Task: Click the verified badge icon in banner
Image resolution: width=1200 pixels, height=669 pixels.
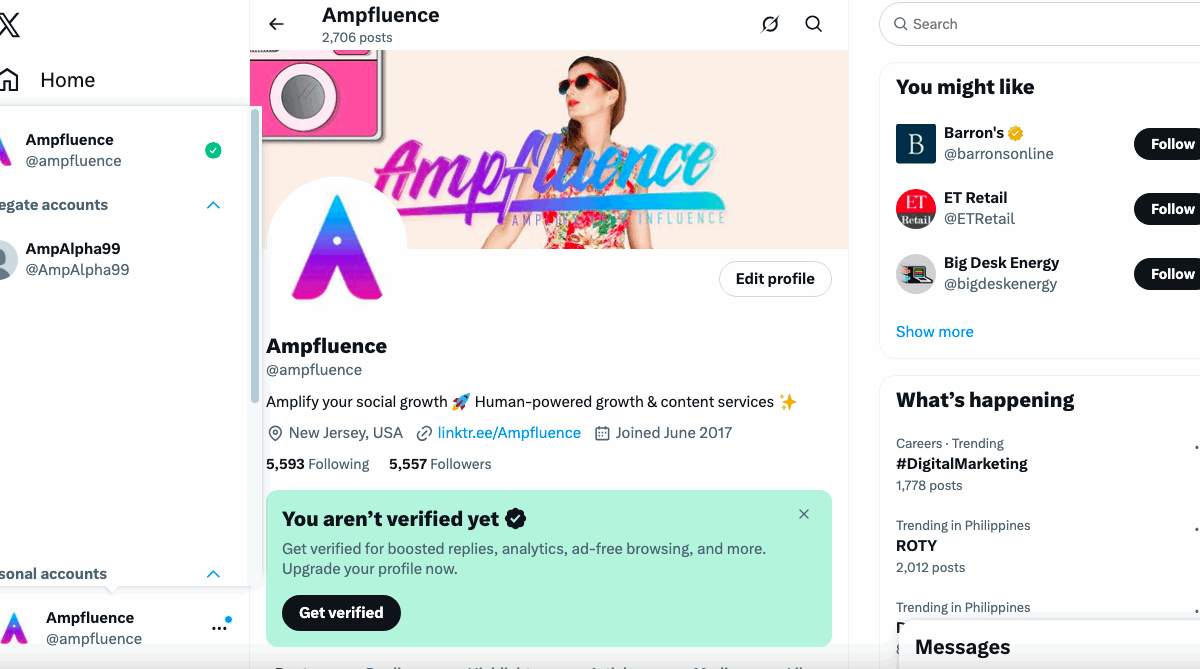Action: click(x=516, y=519)
